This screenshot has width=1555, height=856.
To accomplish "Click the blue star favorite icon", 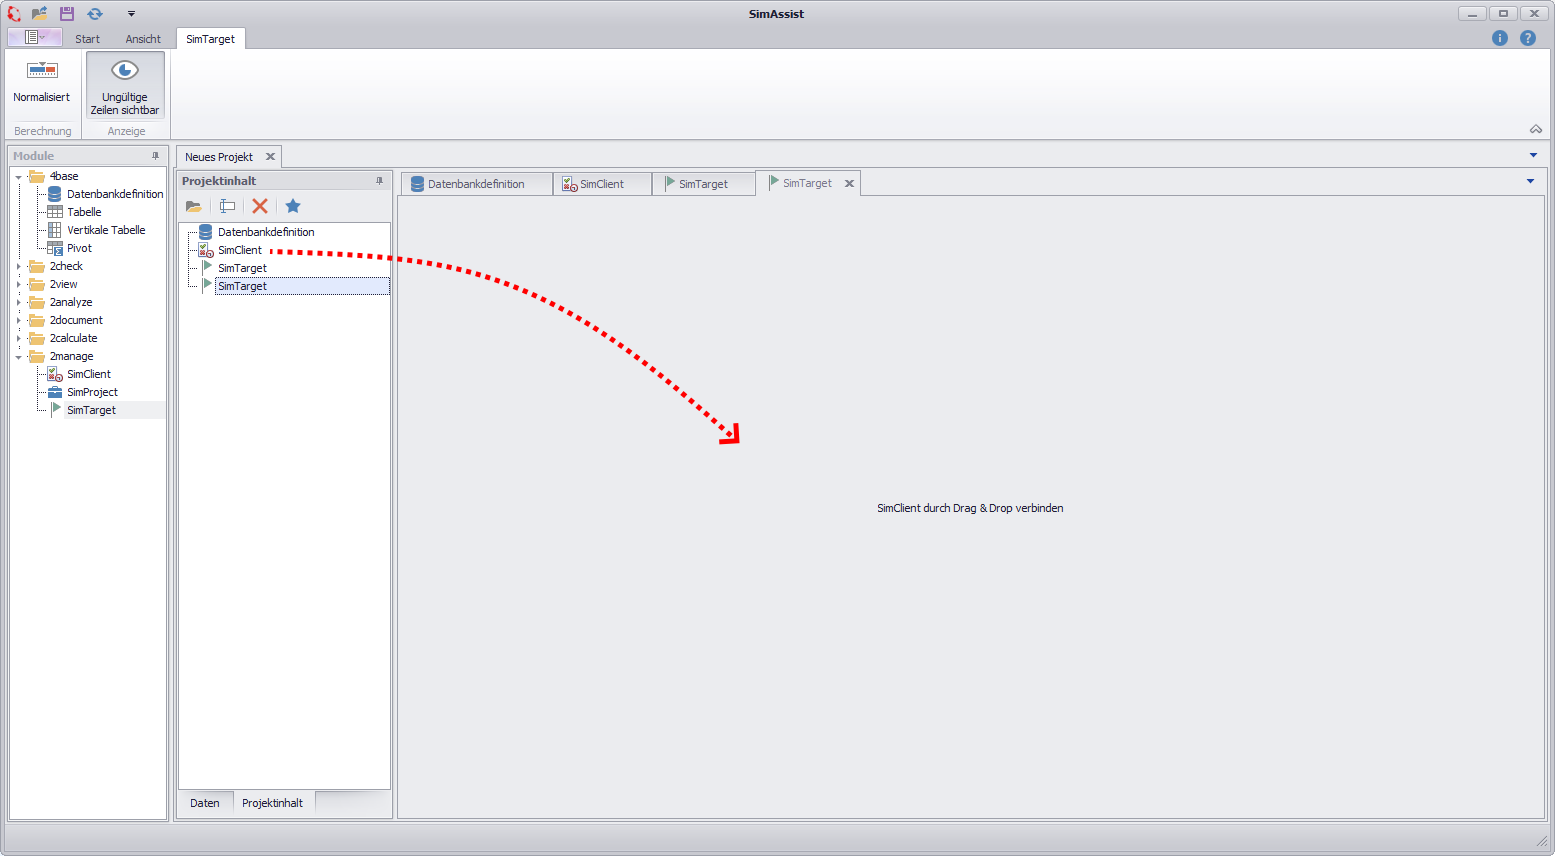I will point(293,206).
